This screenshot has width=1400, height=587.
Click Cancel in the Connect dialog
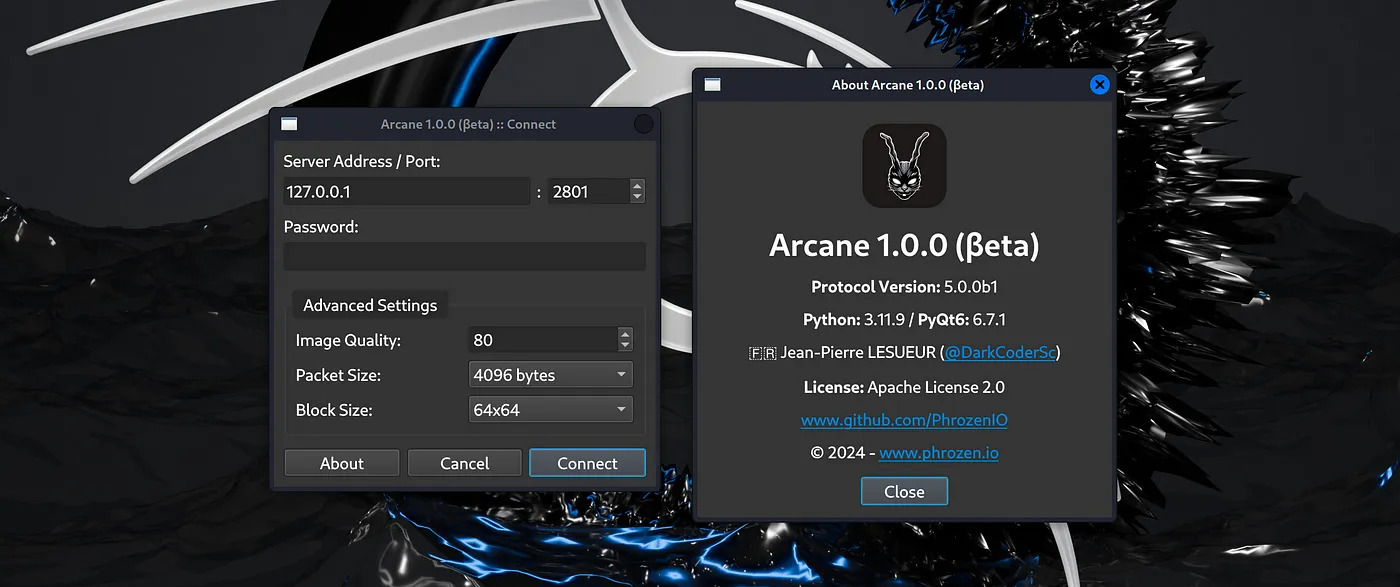pos(465,463)
